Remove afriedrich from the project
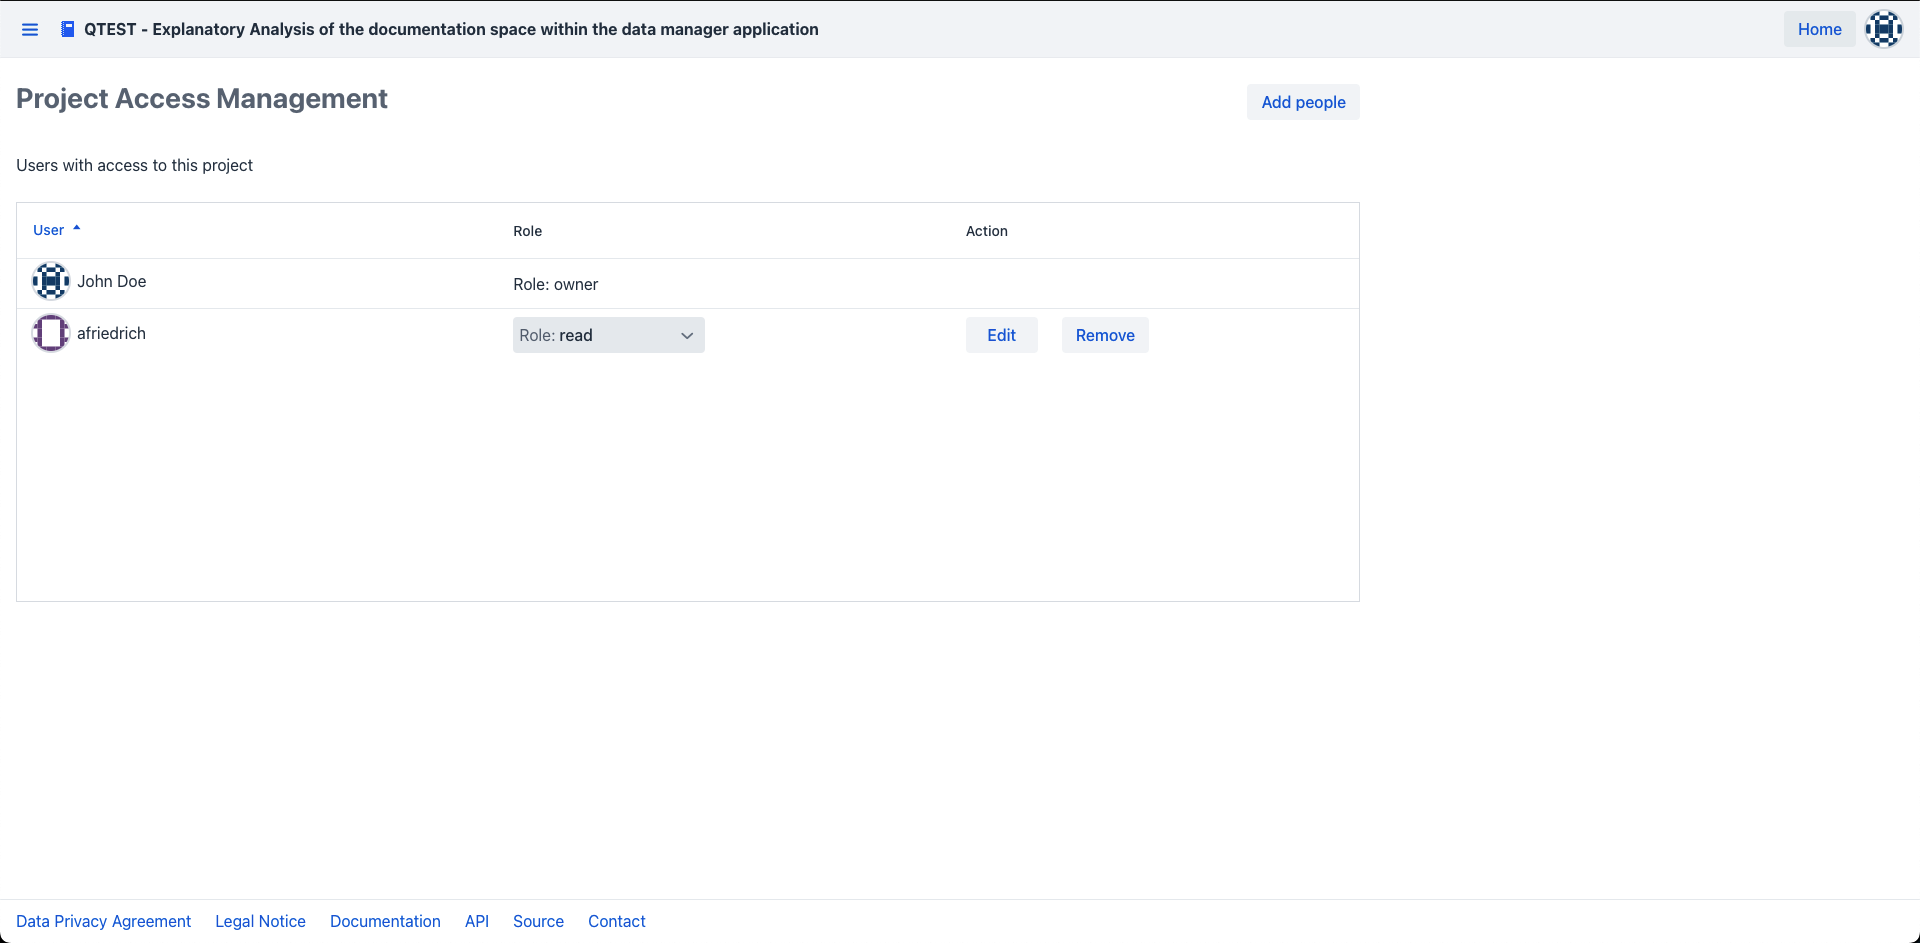The image size is (1920, 943). pyautogui.click(x=1104, y=335)
